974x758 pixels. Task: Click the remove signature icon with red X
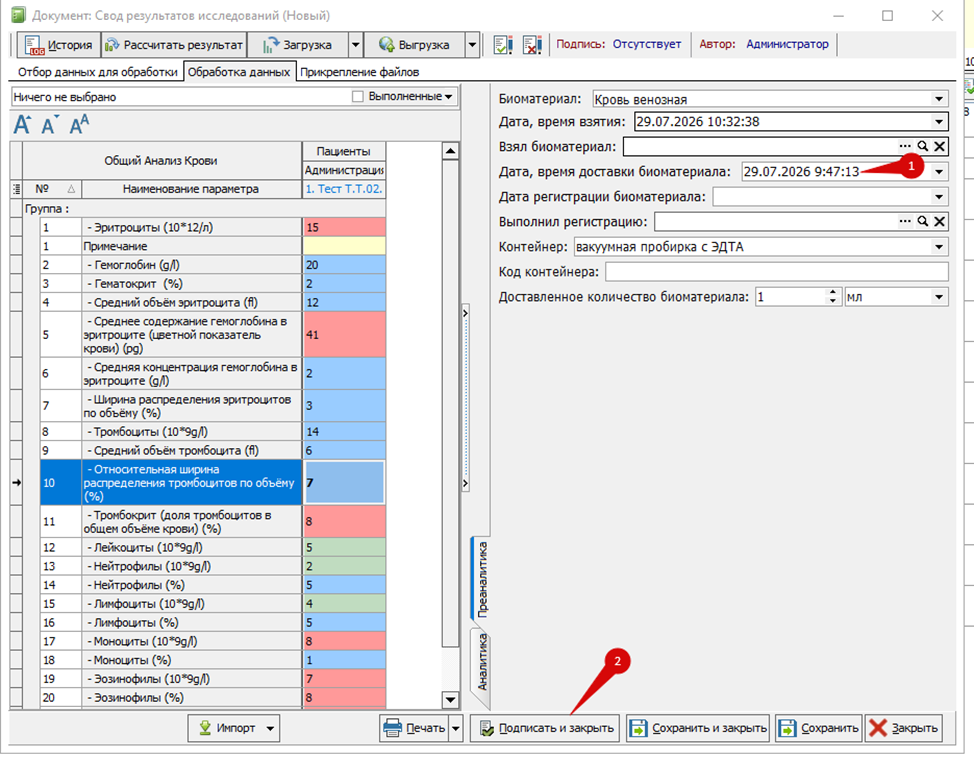coord(532,45)
